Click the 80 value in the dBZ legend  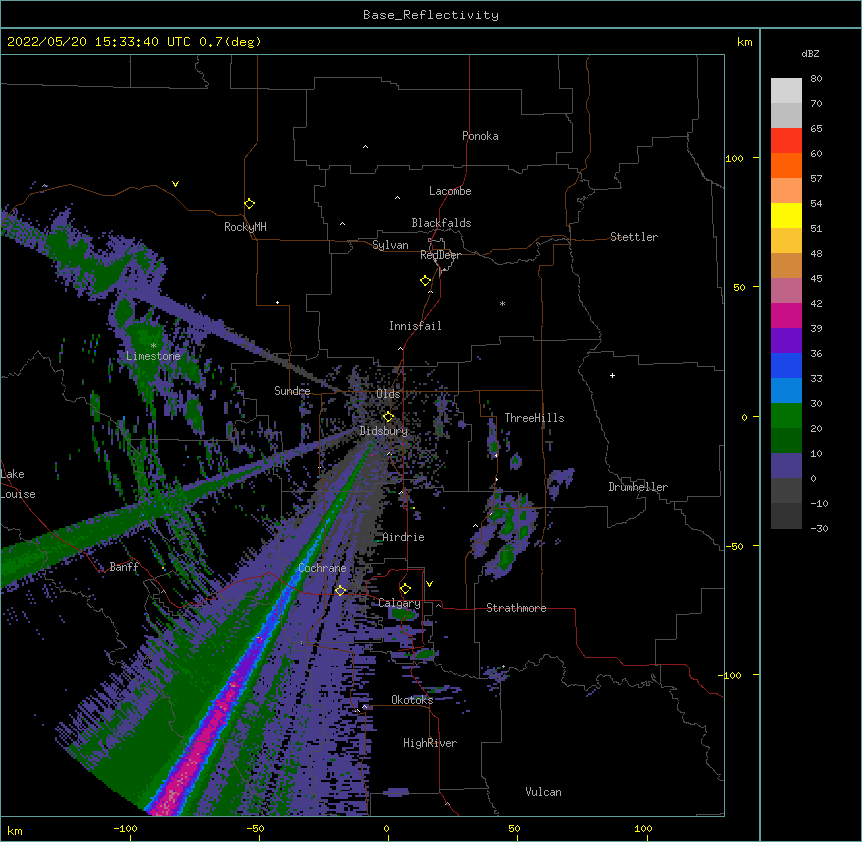click(816, 79)
